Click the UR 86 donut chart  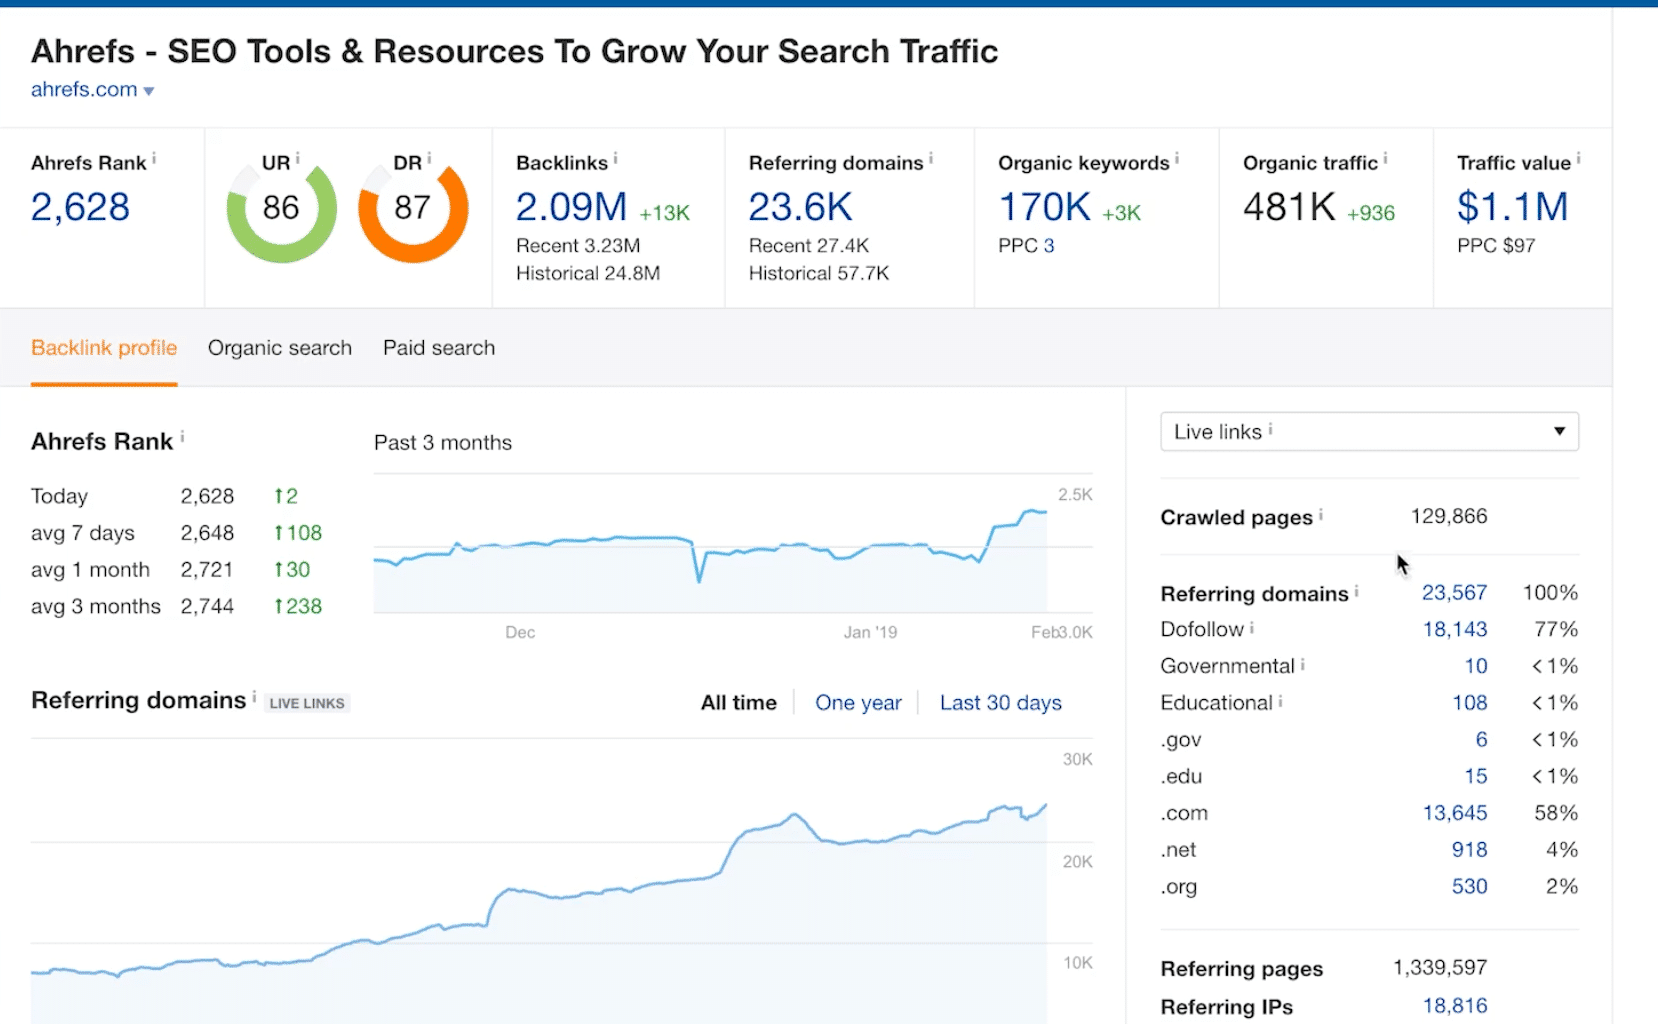(282, 209)
